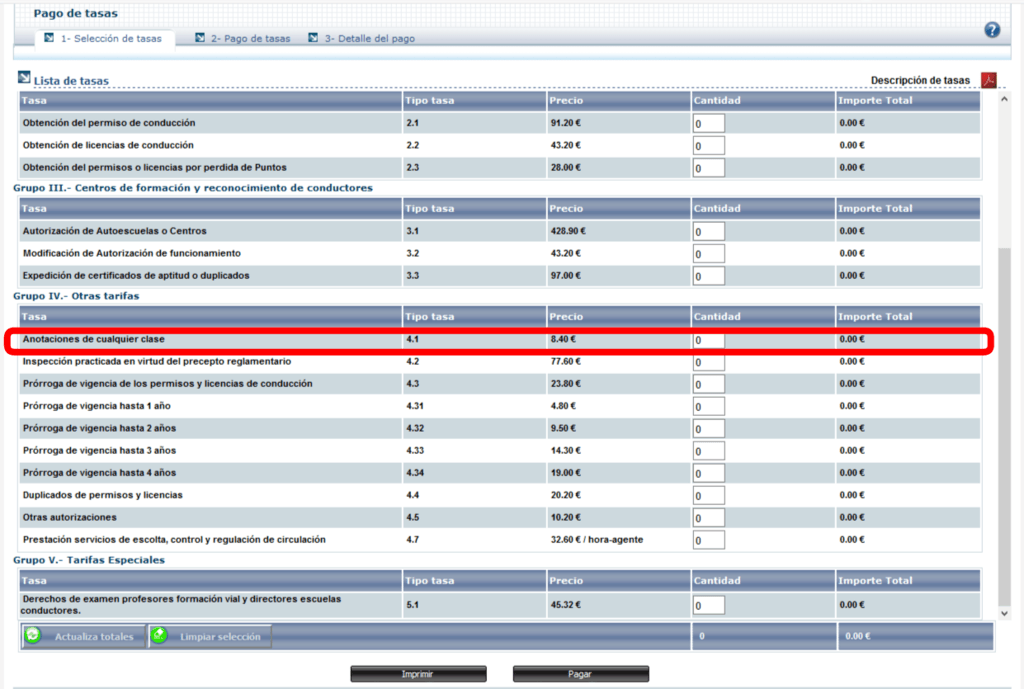Click the green Limpiar selección icon
The height and width of the screenshot is (689, 1024).
[159, 636]
